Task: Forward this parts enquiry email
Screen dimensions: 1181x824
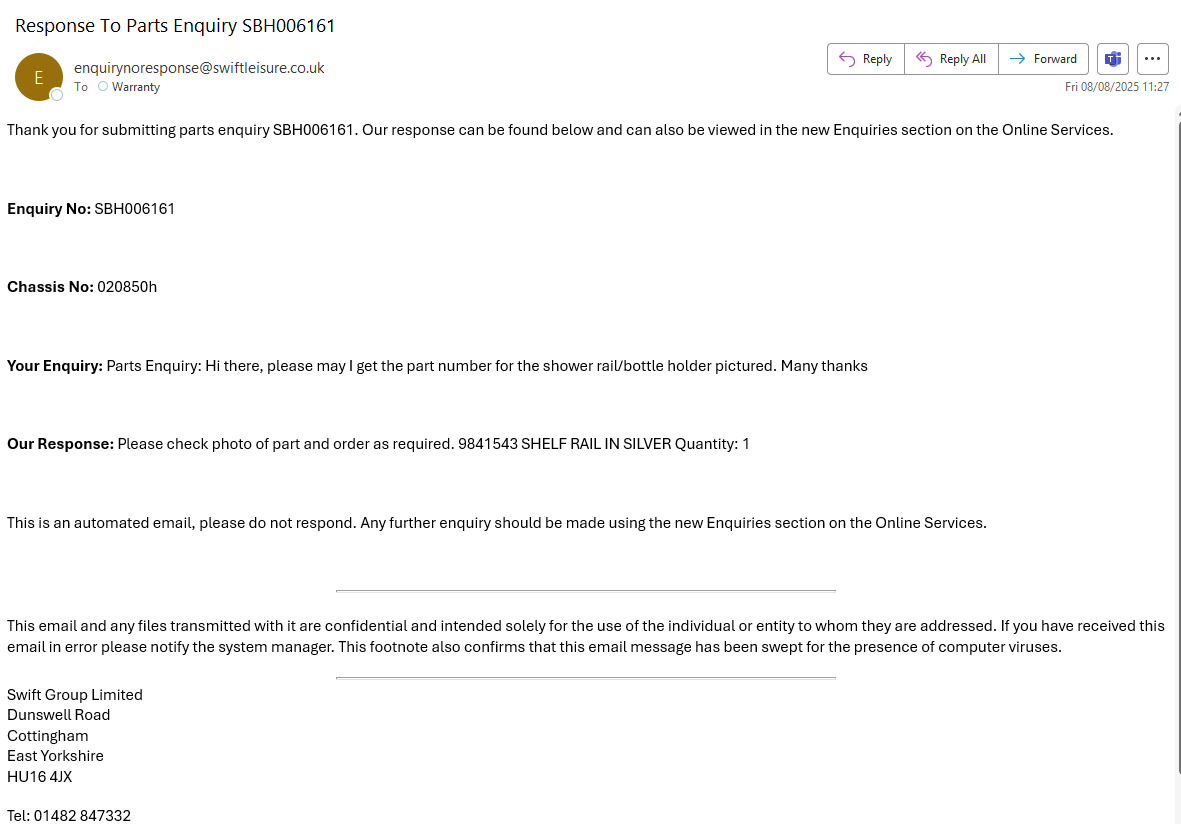Action: pyautogui.click(x=1043, y=59)
